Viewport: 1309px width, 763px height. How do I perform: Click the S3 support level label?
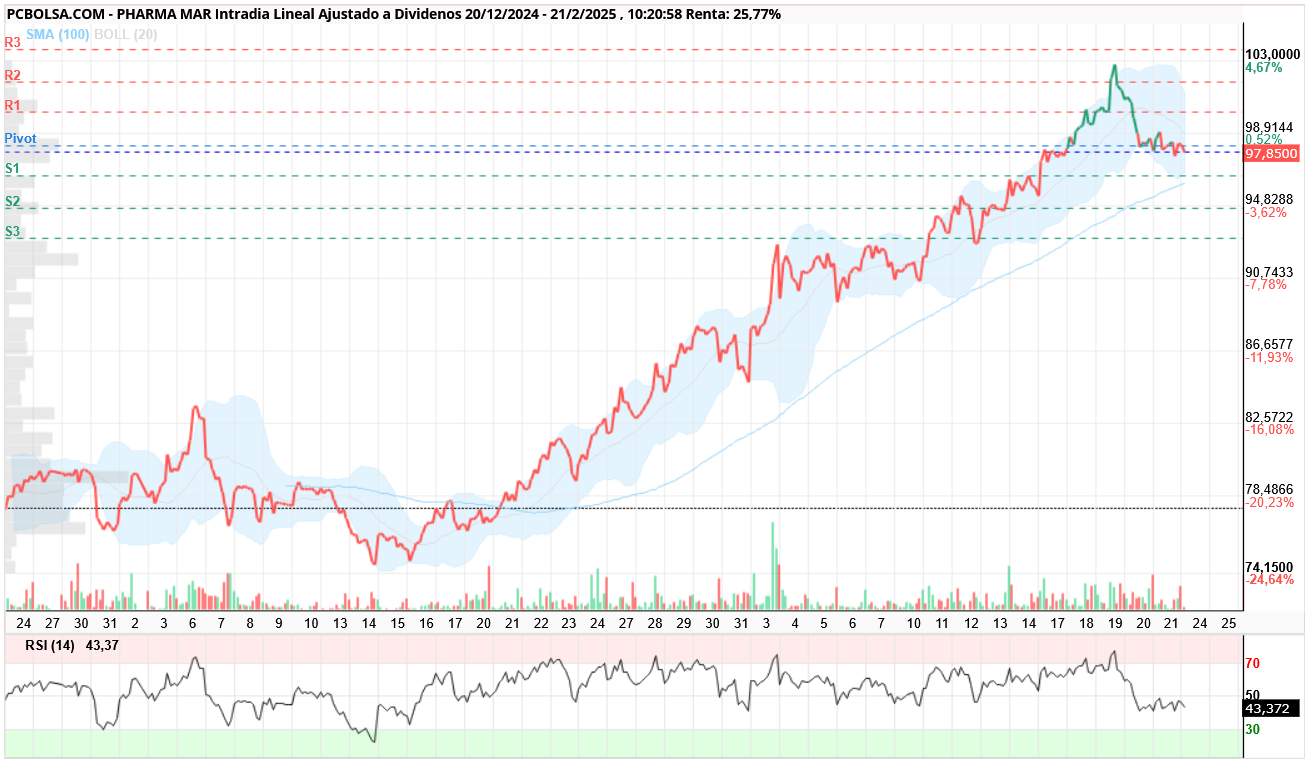click(13, 231)
